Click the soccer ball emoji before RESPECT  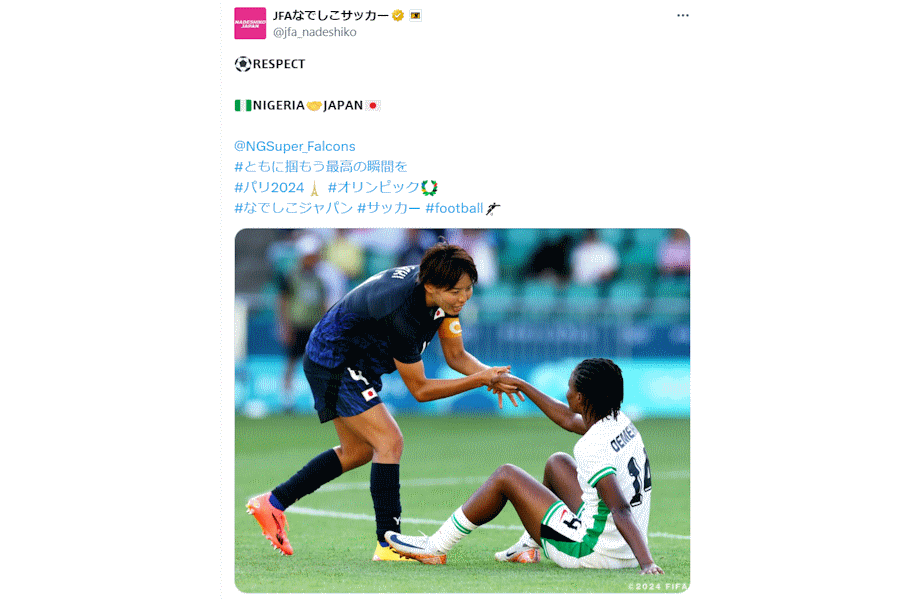[243, 64]
